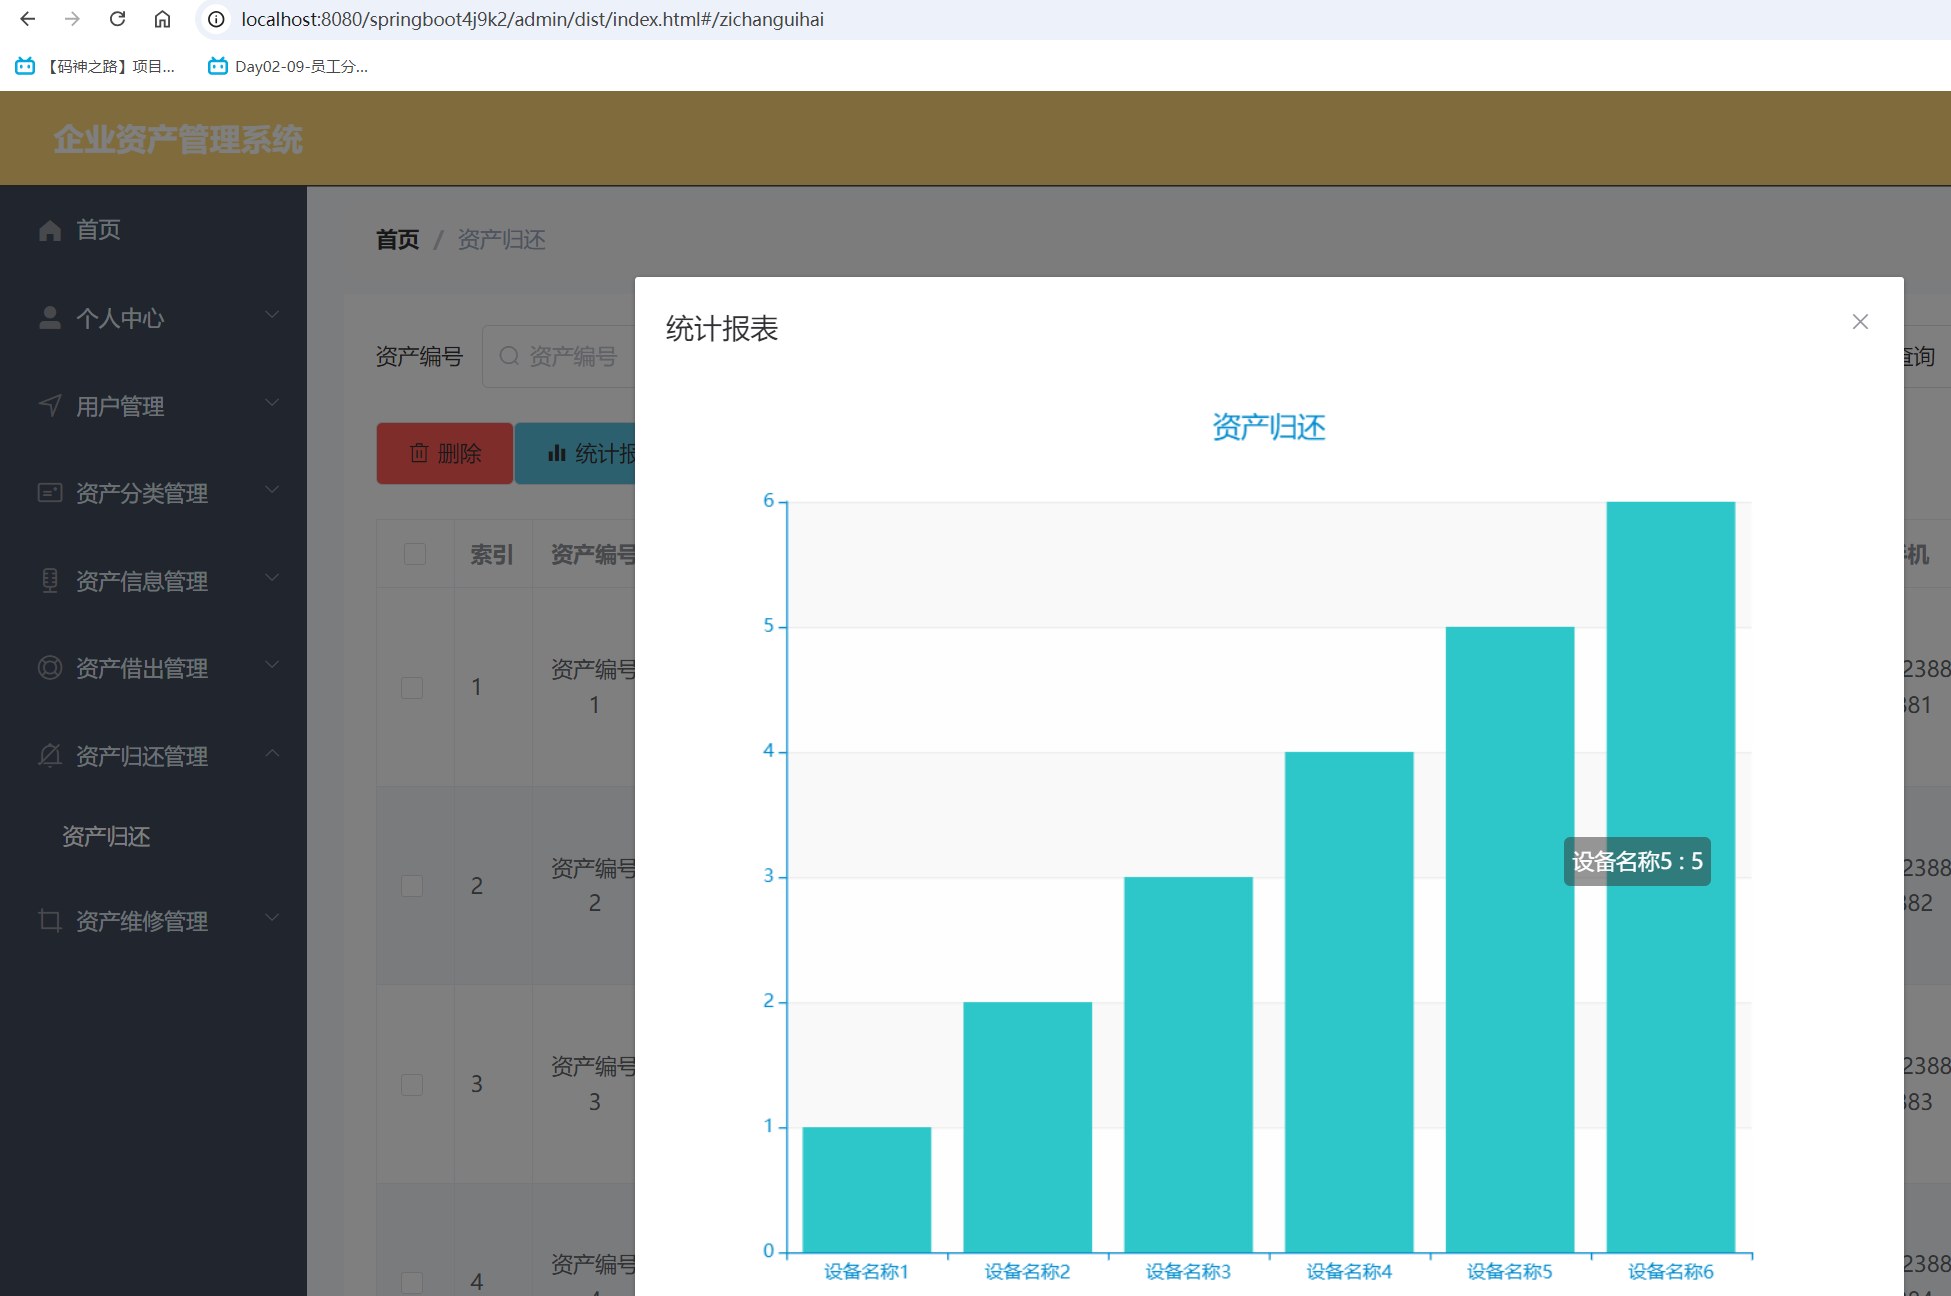Click the site info icon in address bar

click(x=216, y=19)
